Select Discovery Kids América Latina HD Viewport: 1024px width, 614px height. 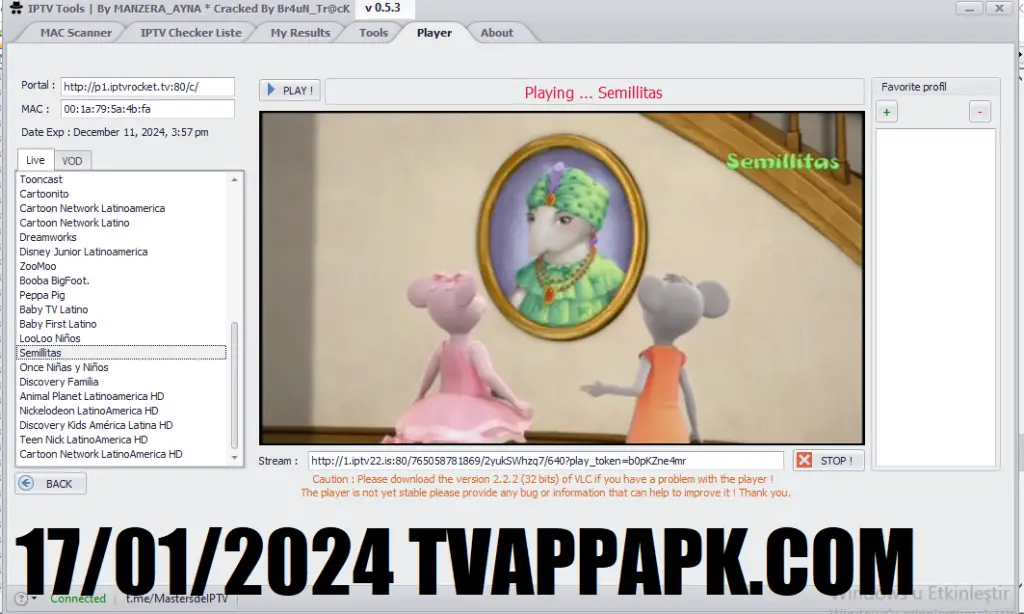(x=121, y=425)
